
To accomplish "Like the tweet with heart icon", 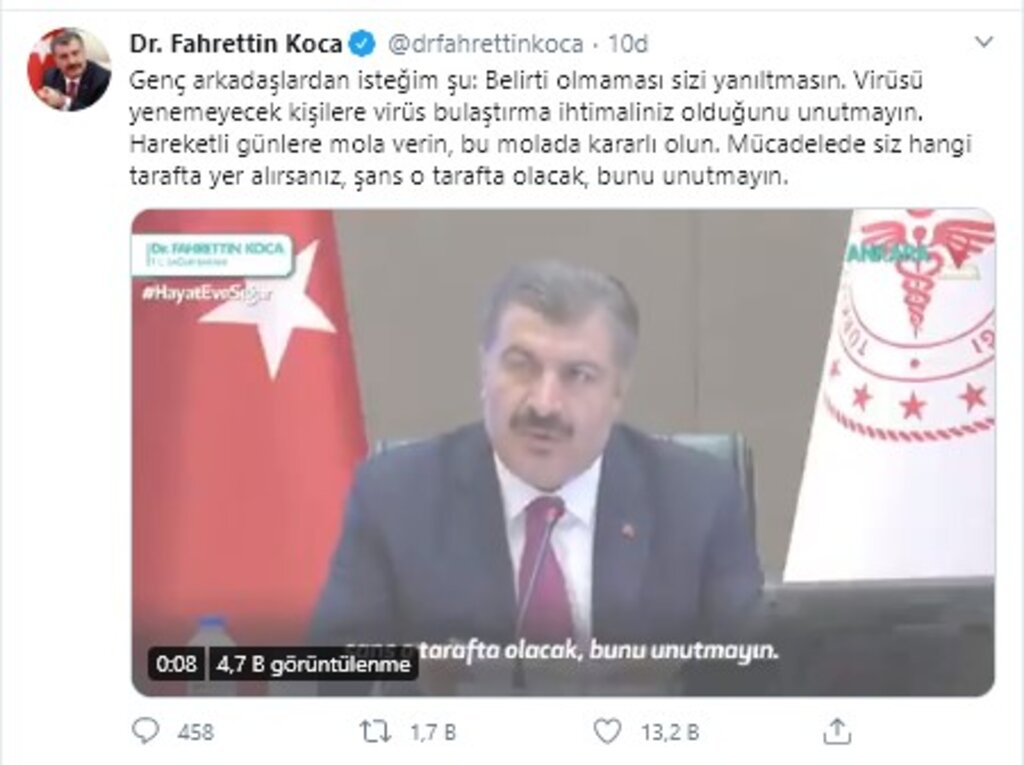I will pyautogui.click(x=607, y=731).
